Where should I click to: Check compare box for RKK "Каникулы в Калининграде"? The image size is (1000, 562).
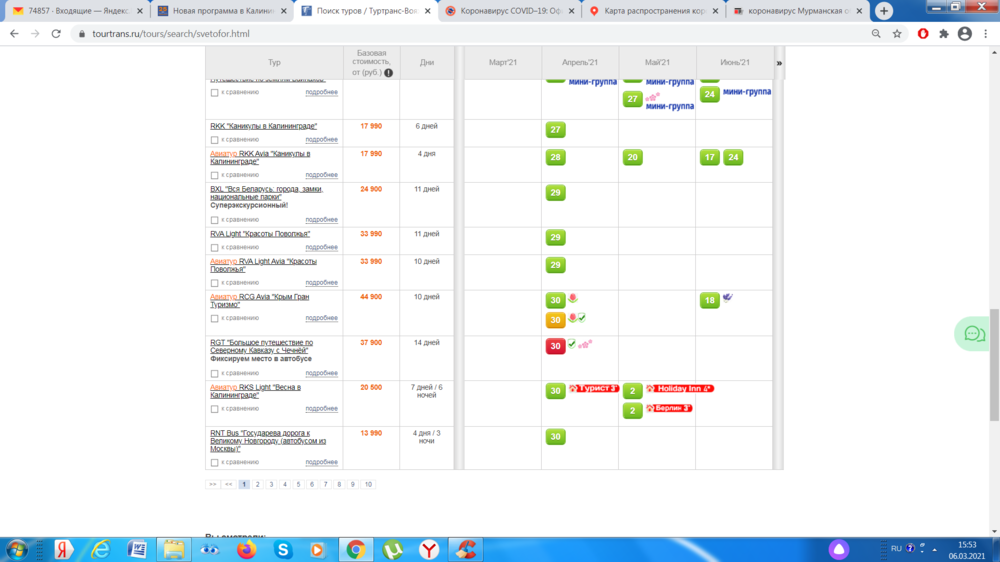(214, 140)
